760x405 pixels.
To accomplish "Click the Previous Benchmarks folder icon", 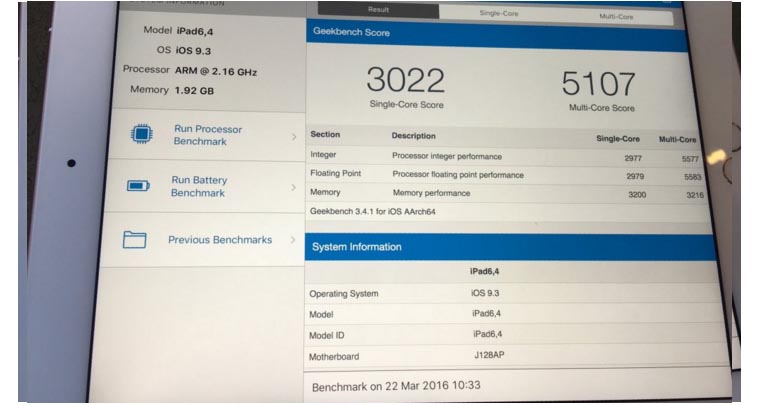I will click(135, 239).
